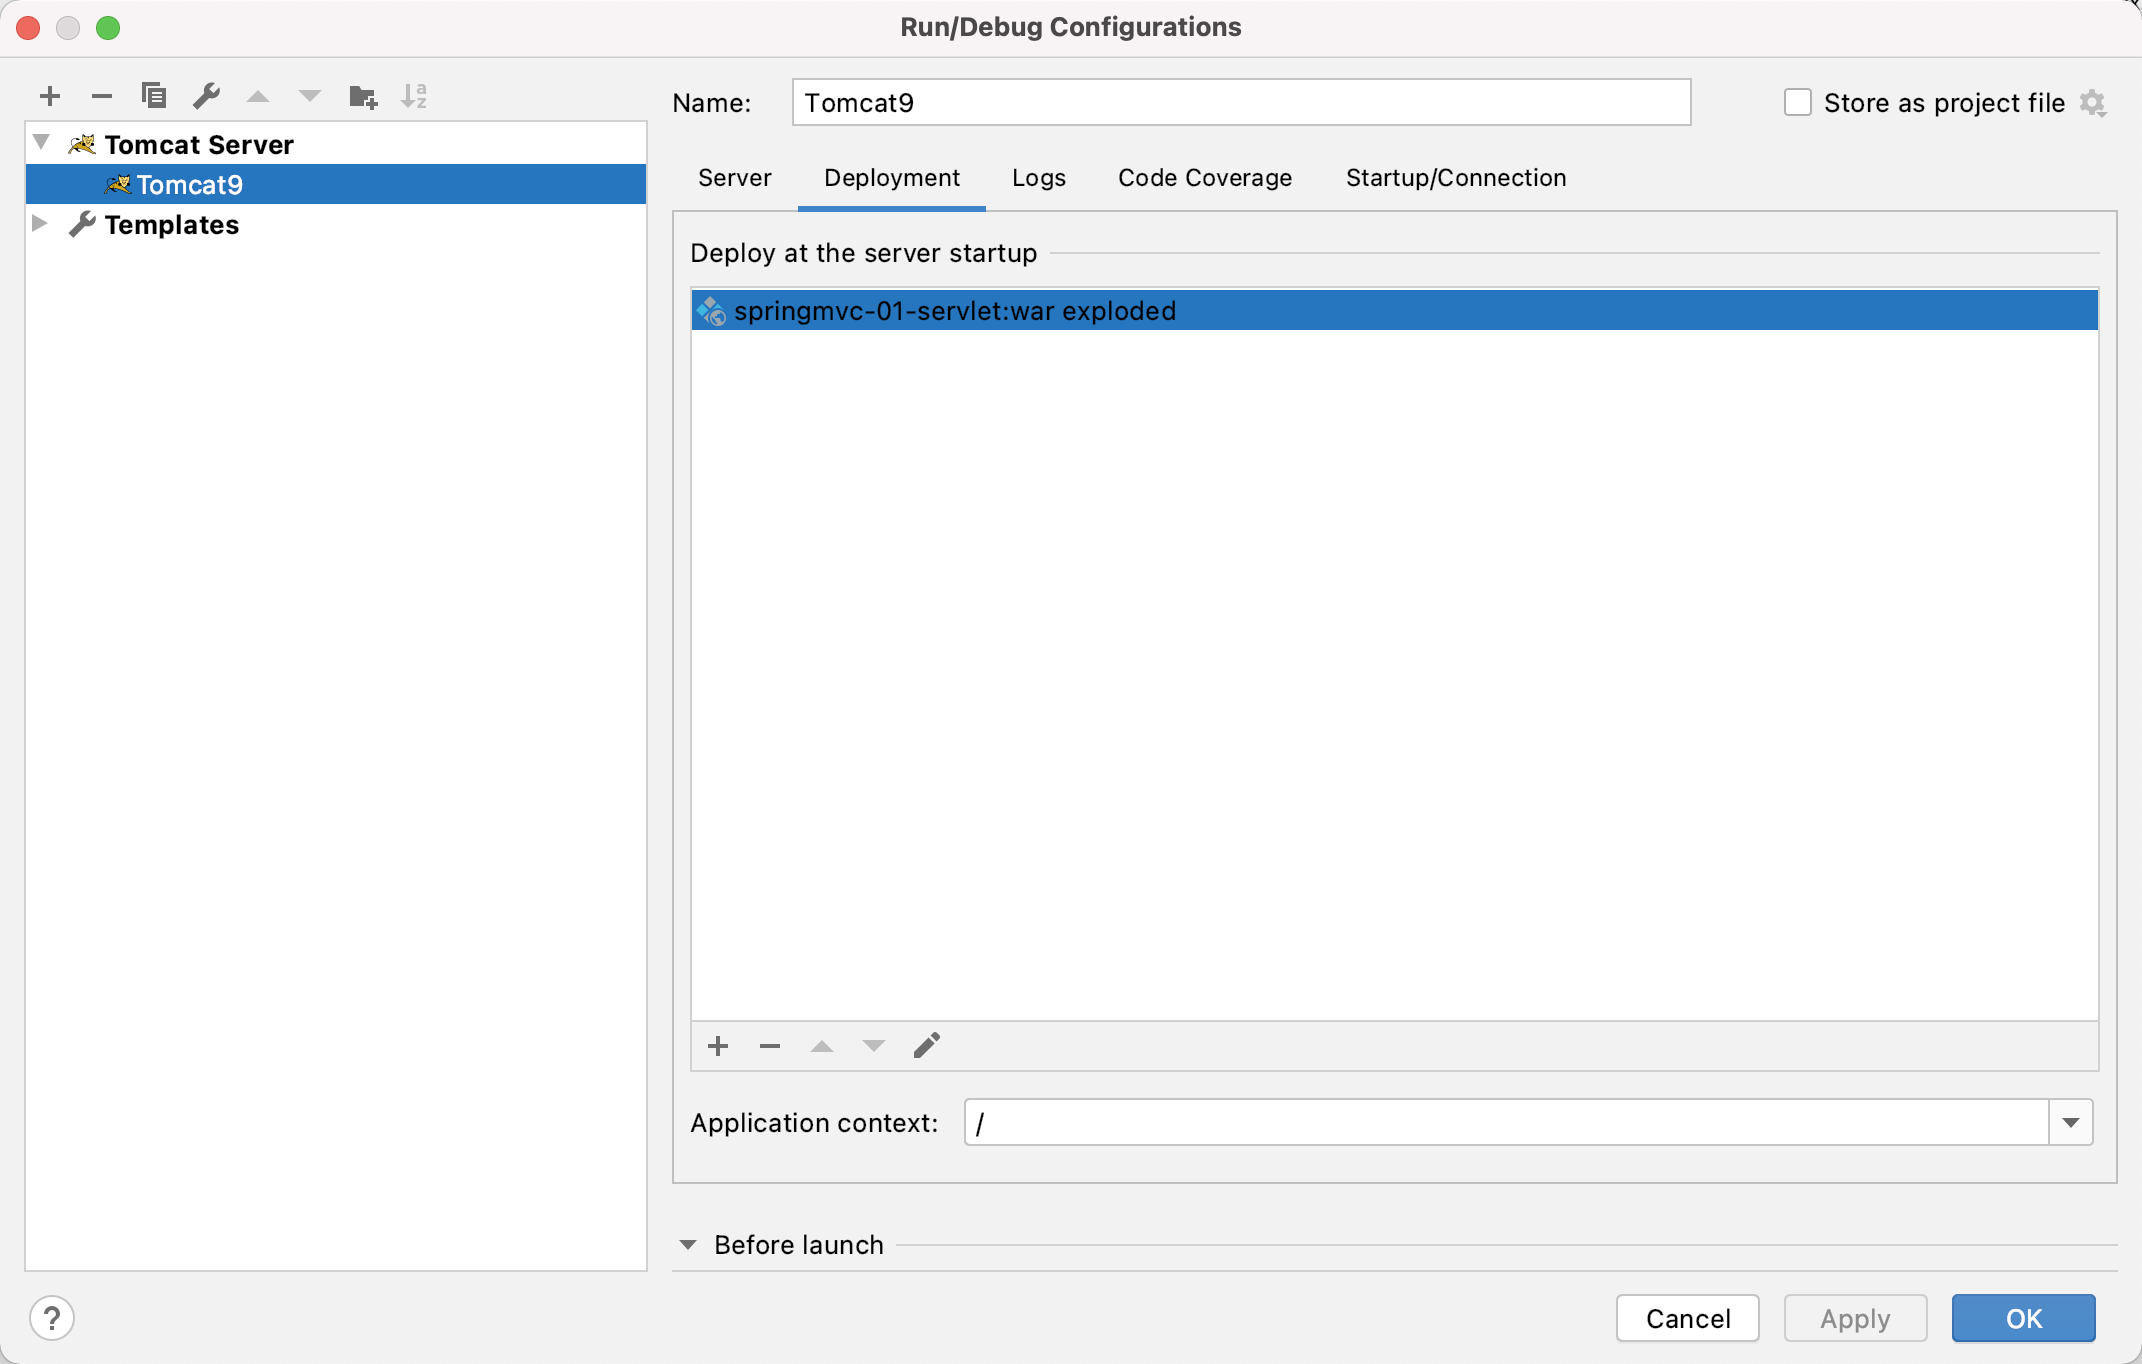Click the Apply button
Image resolution: width=2142 pixels, height=1364 pixels.
pyautogui.click(x=1855, y=1318)
